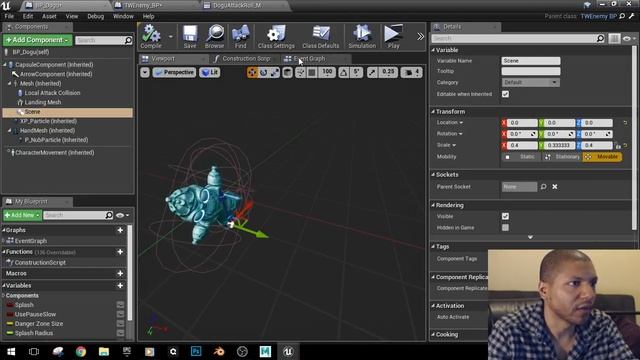Open the Rotation type dropdown arrow
The width and height of the screenshot is (640, 360).
[460, 134]
